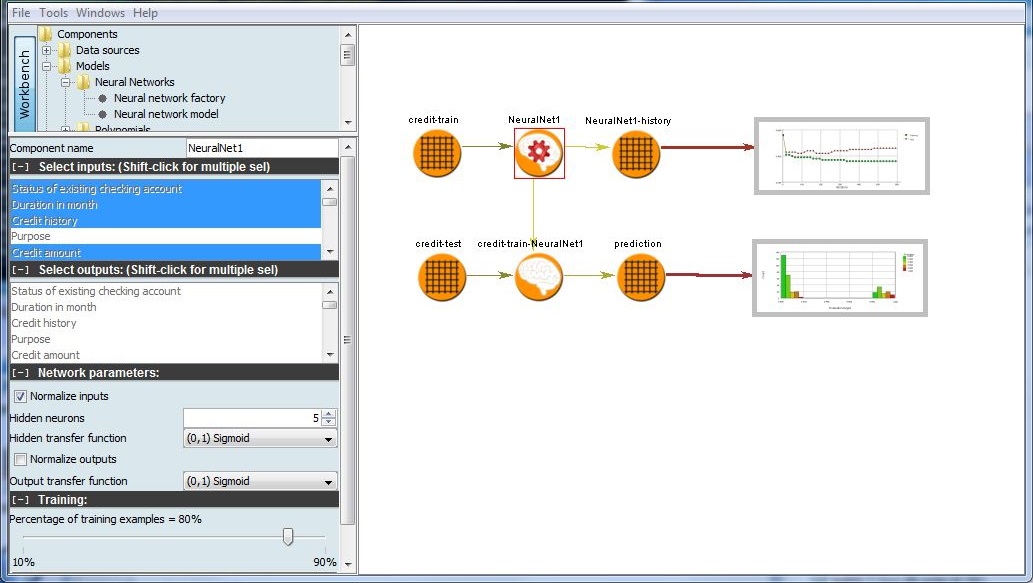Open the prediction histogram chart thumbnail
1033x583 pixels.
[840, 278]
